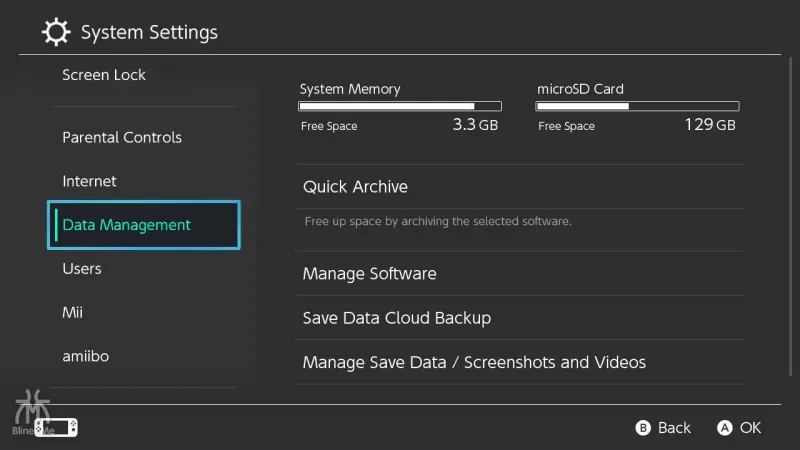This screenshot has width=800, height=450.
Task: Click the handheld console icon at bottom left
Action: (56, 428)
